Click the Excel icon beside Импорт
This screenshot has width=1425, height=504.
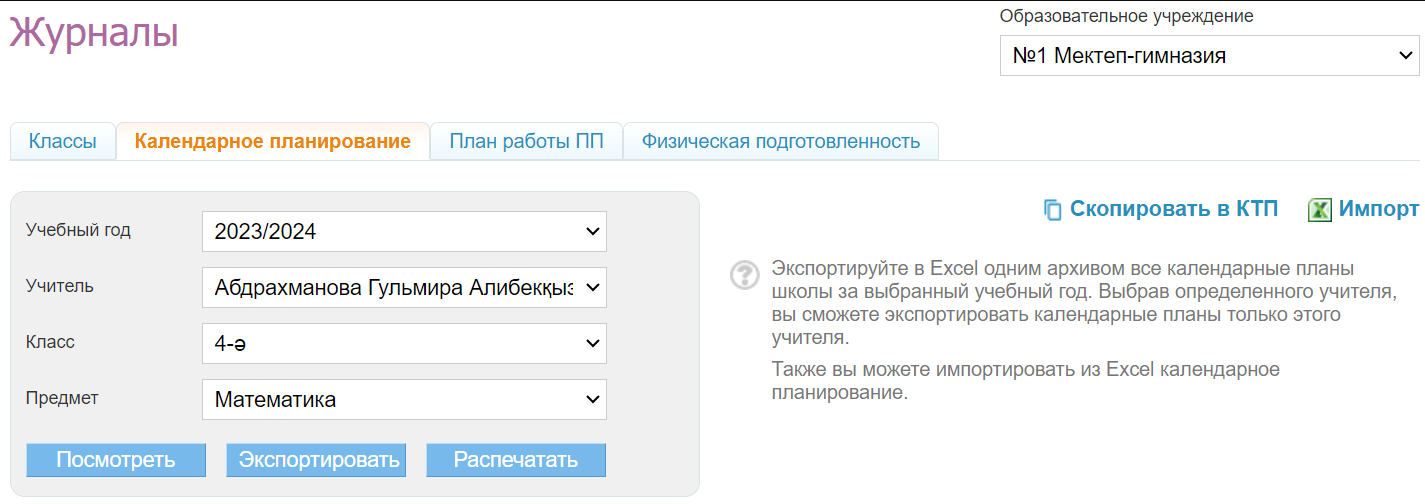pos(1320,210)
